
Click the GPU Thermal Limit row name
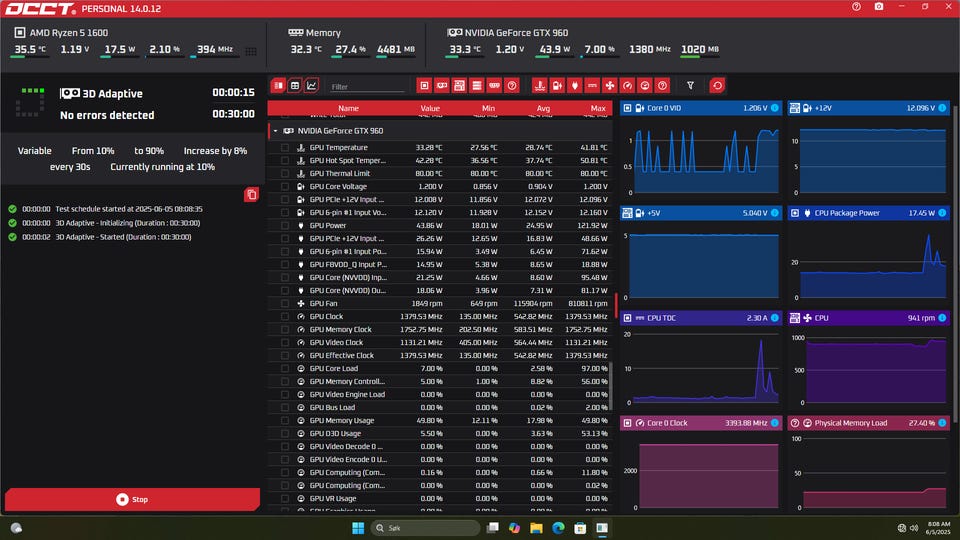(x=339, y=173)
